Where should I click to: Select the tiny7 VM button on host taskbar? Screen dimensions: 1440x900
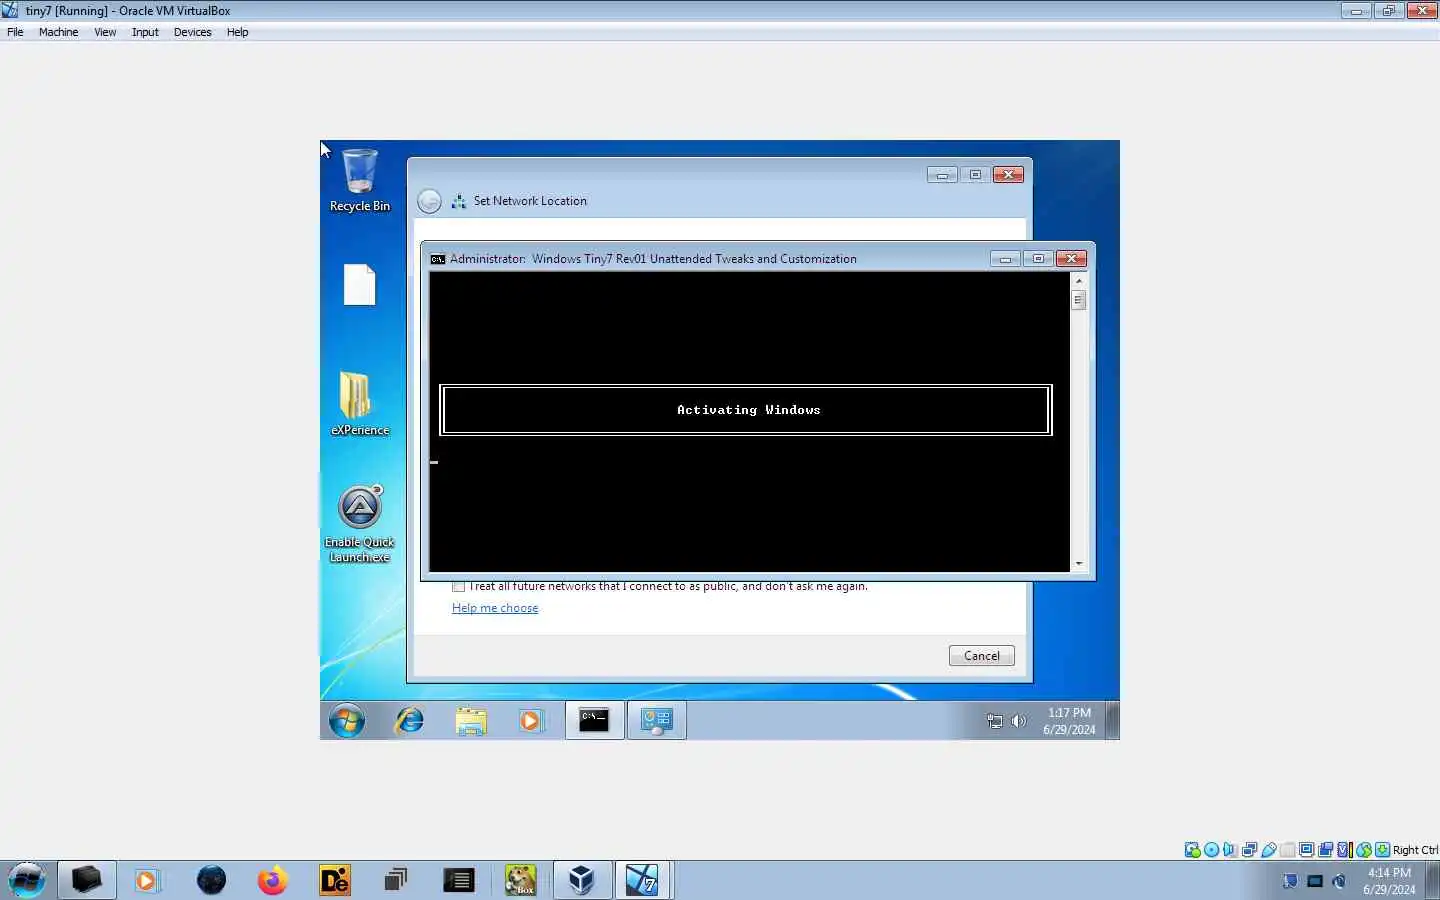click(643, 880)
